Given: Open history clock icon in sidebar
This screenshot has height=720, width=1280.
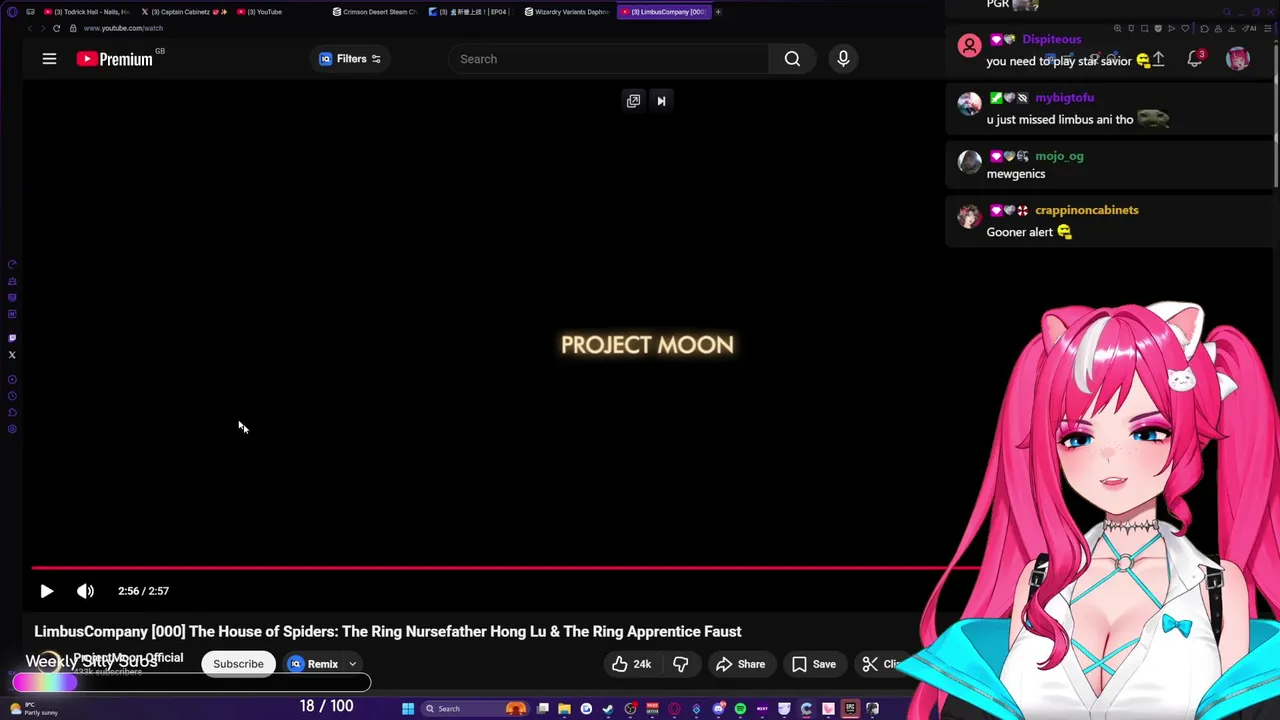Looking at the screenshot, I should [x=12, y=395].
